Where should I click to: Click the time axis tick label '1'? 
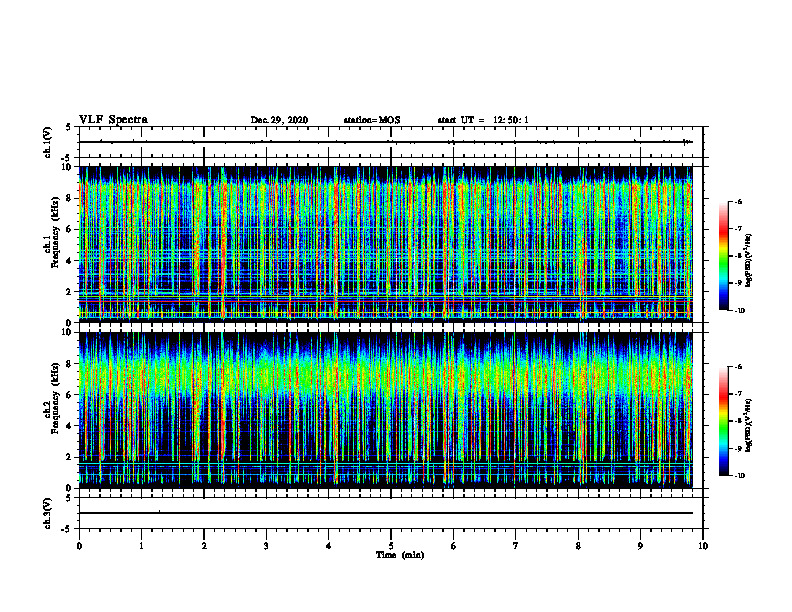click(x=141, y=546)
